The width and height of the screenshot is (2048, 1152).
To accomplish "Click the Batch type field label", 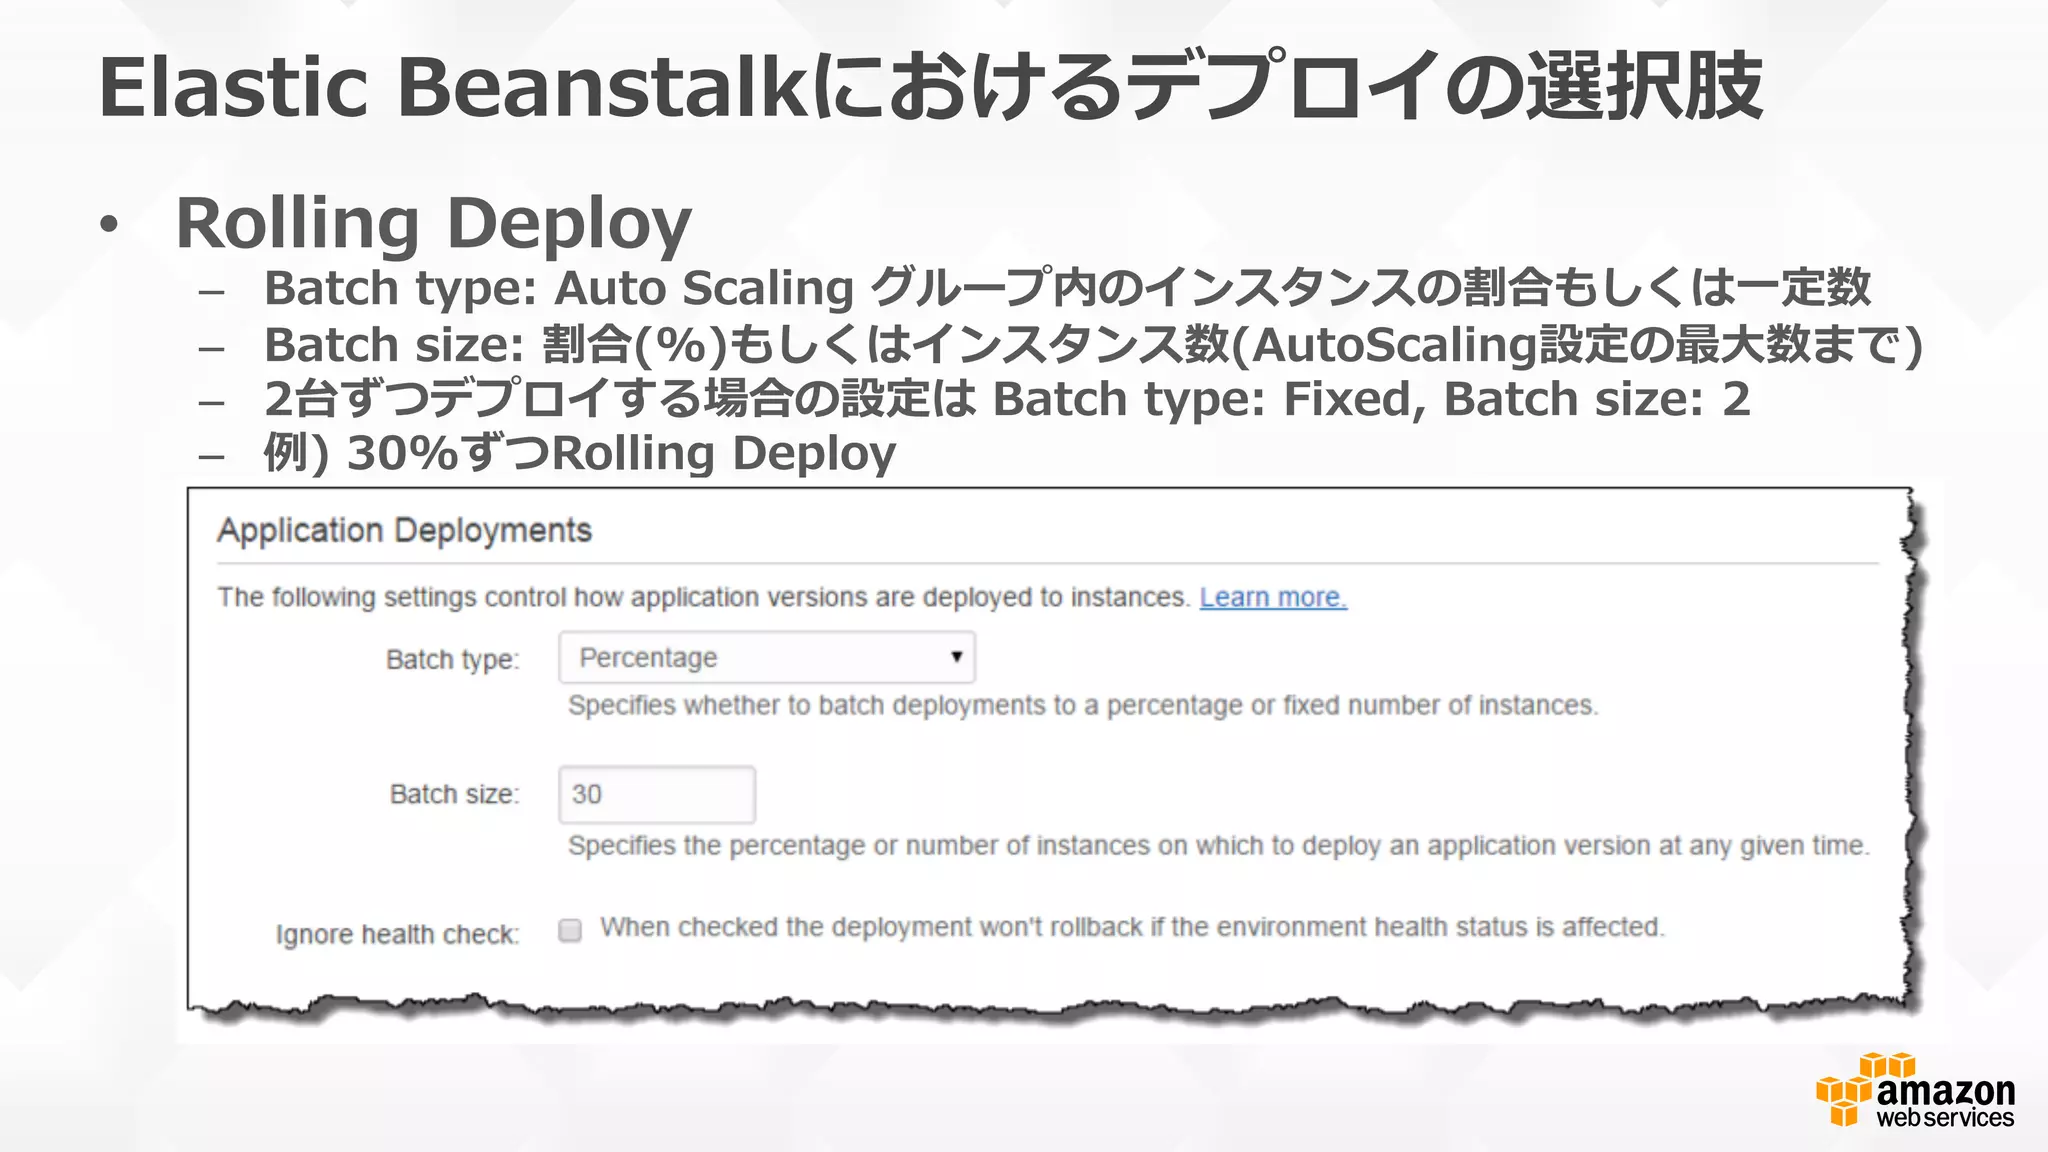I will [x=452, y=660].
